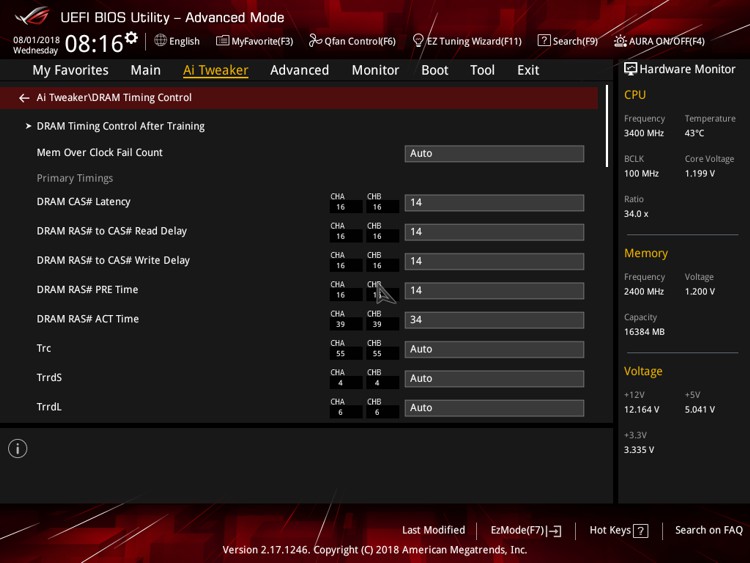Edit DRAM RAS# to CAS# Read Delay field
The width and height of the screenshot is (750, 563).
[x=494, y=232]
